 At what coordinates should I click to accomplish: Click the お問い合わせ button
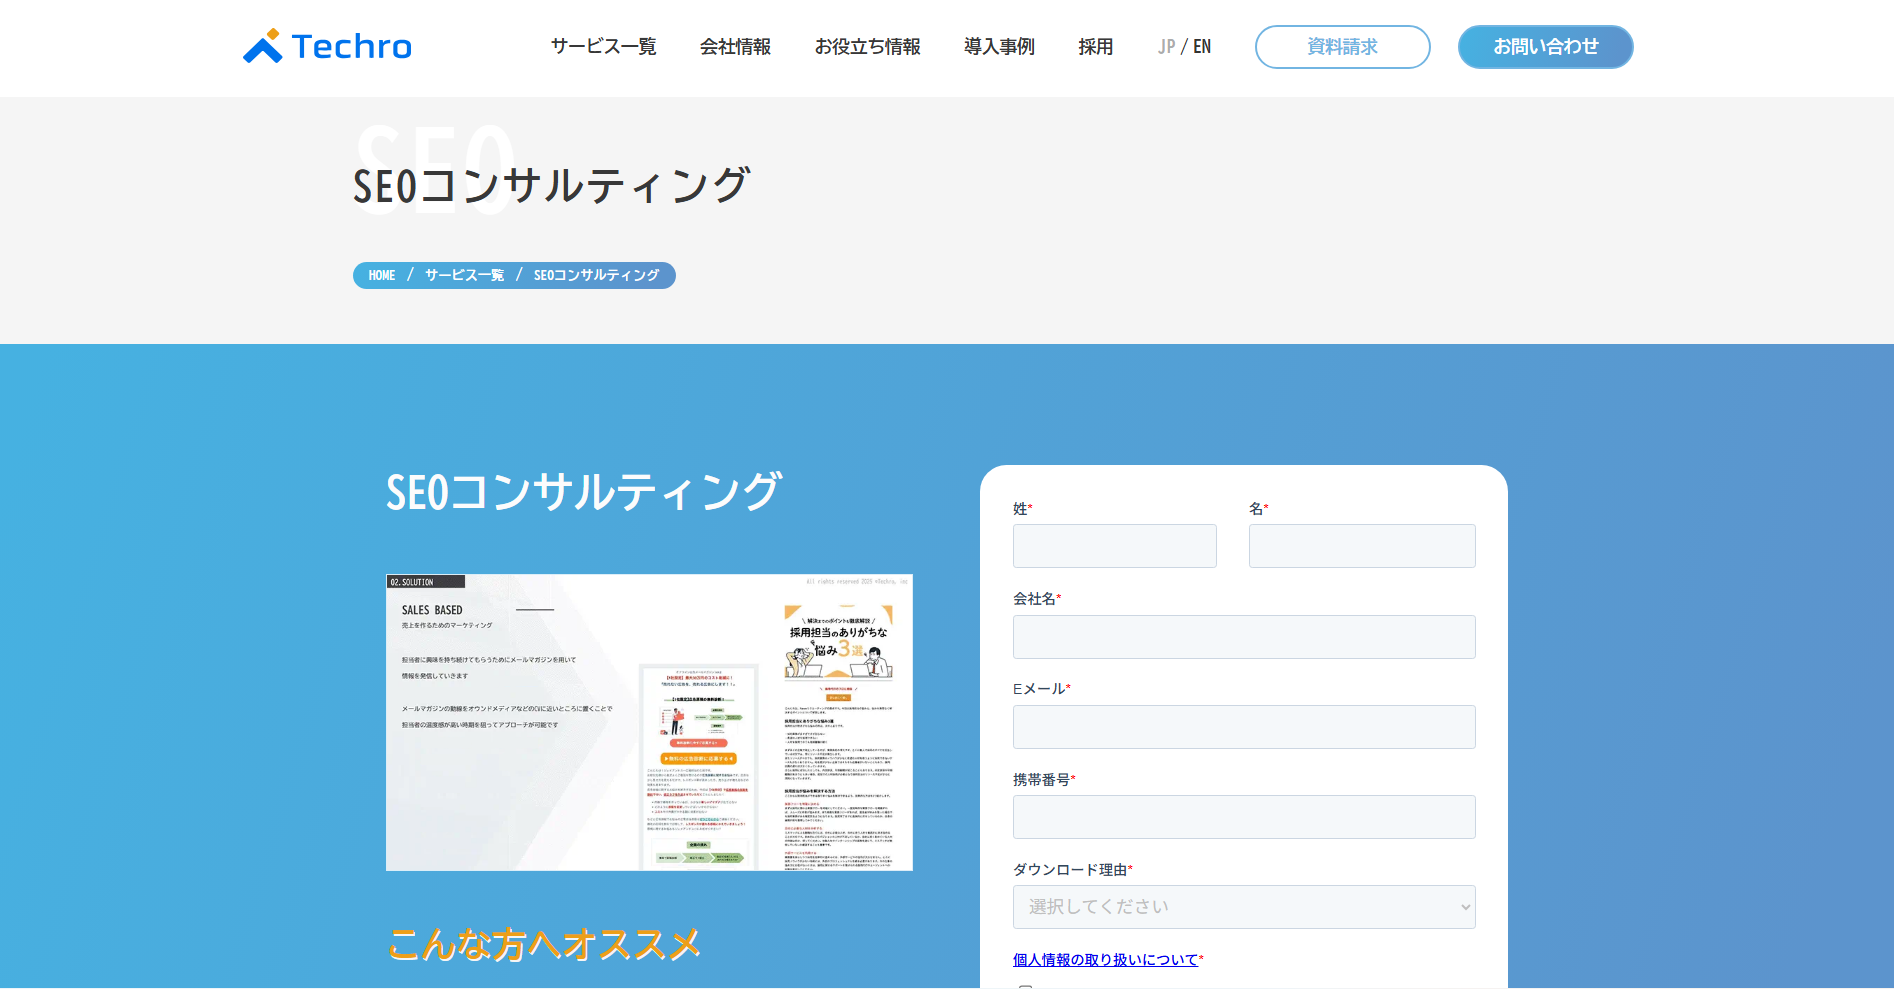click(1545, 46)
